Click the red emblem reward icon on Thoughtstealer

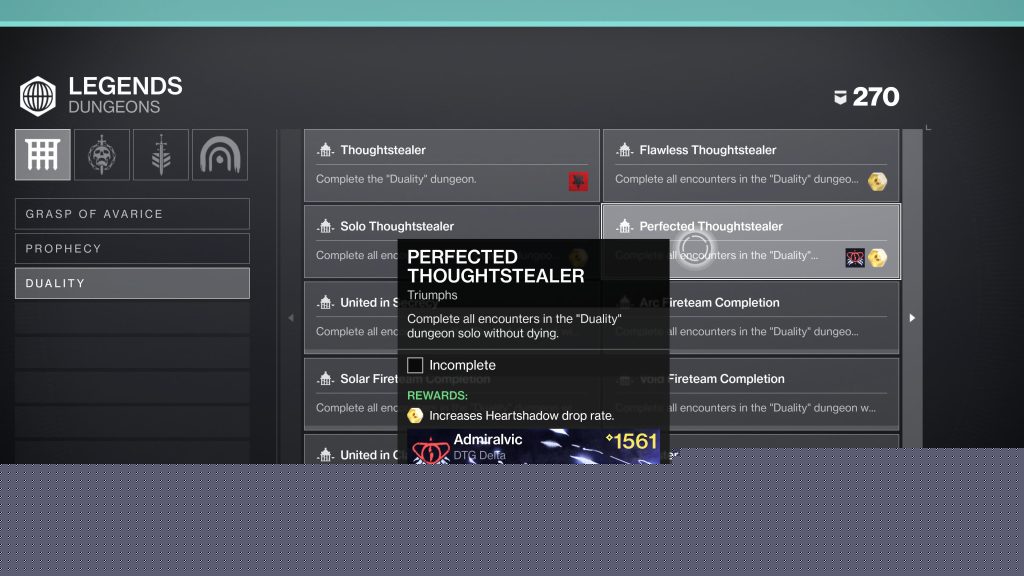[578, 181]
